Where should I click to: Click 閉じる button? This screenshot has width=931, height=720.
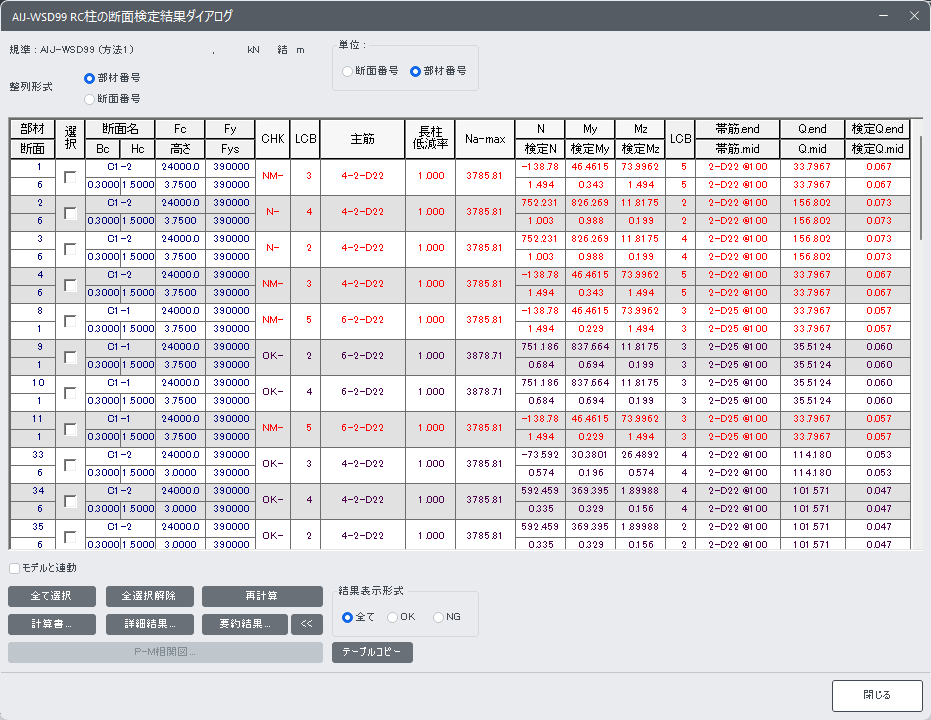pyautogui.click(x=877, y=695)
